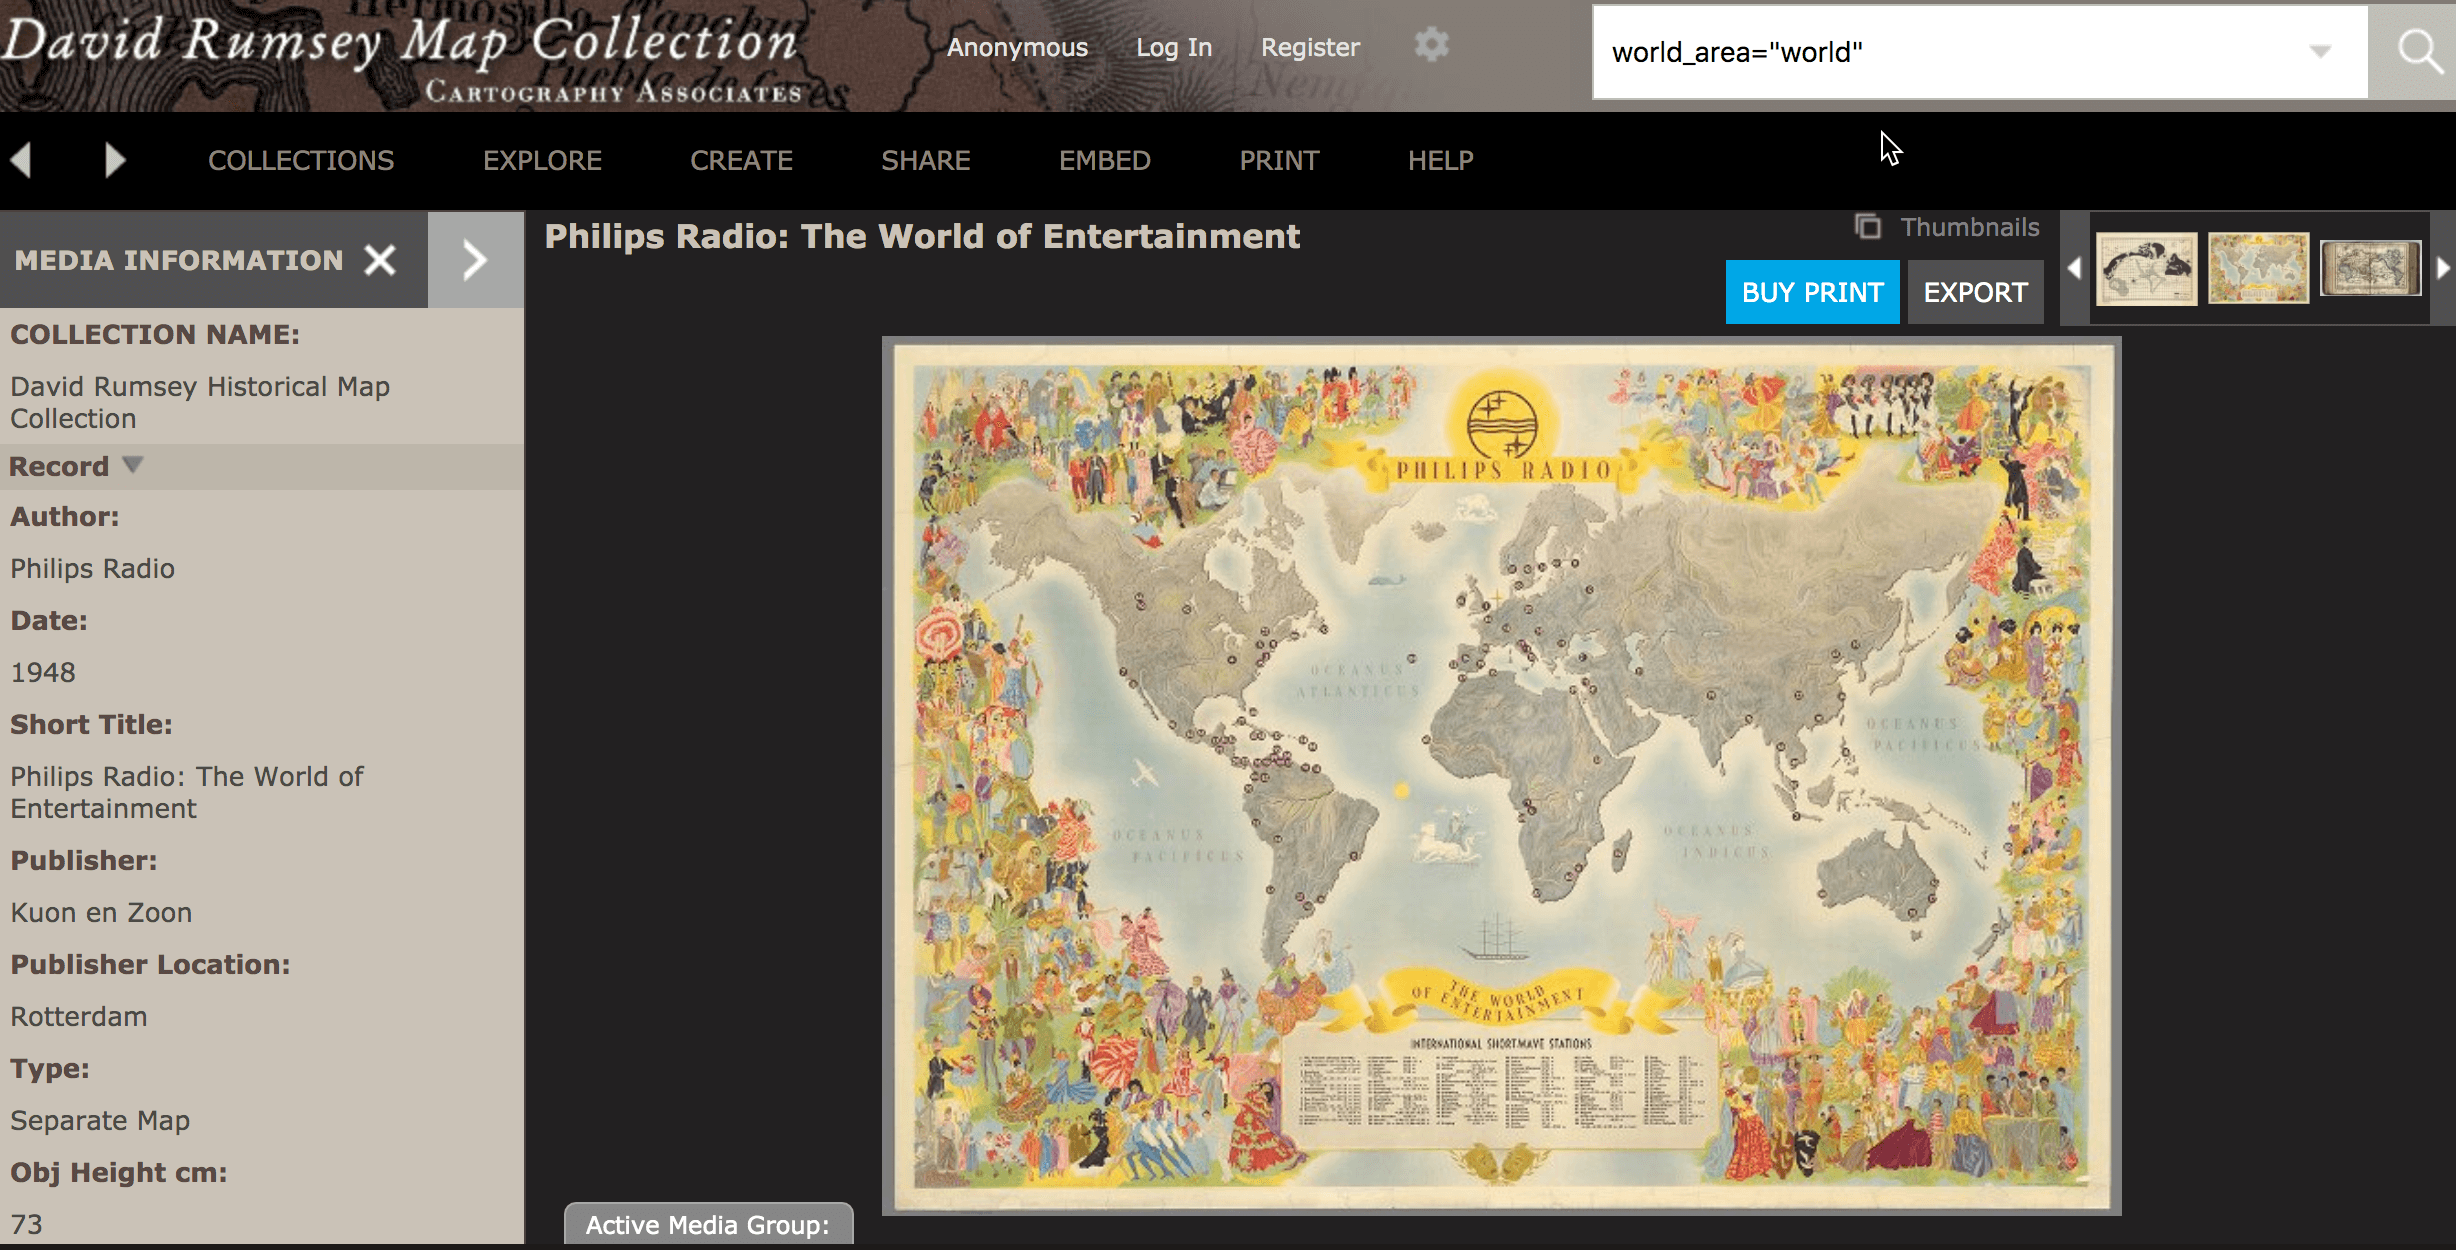
Task: Open the EMBED menu
Action: [x=1104, y=160]
